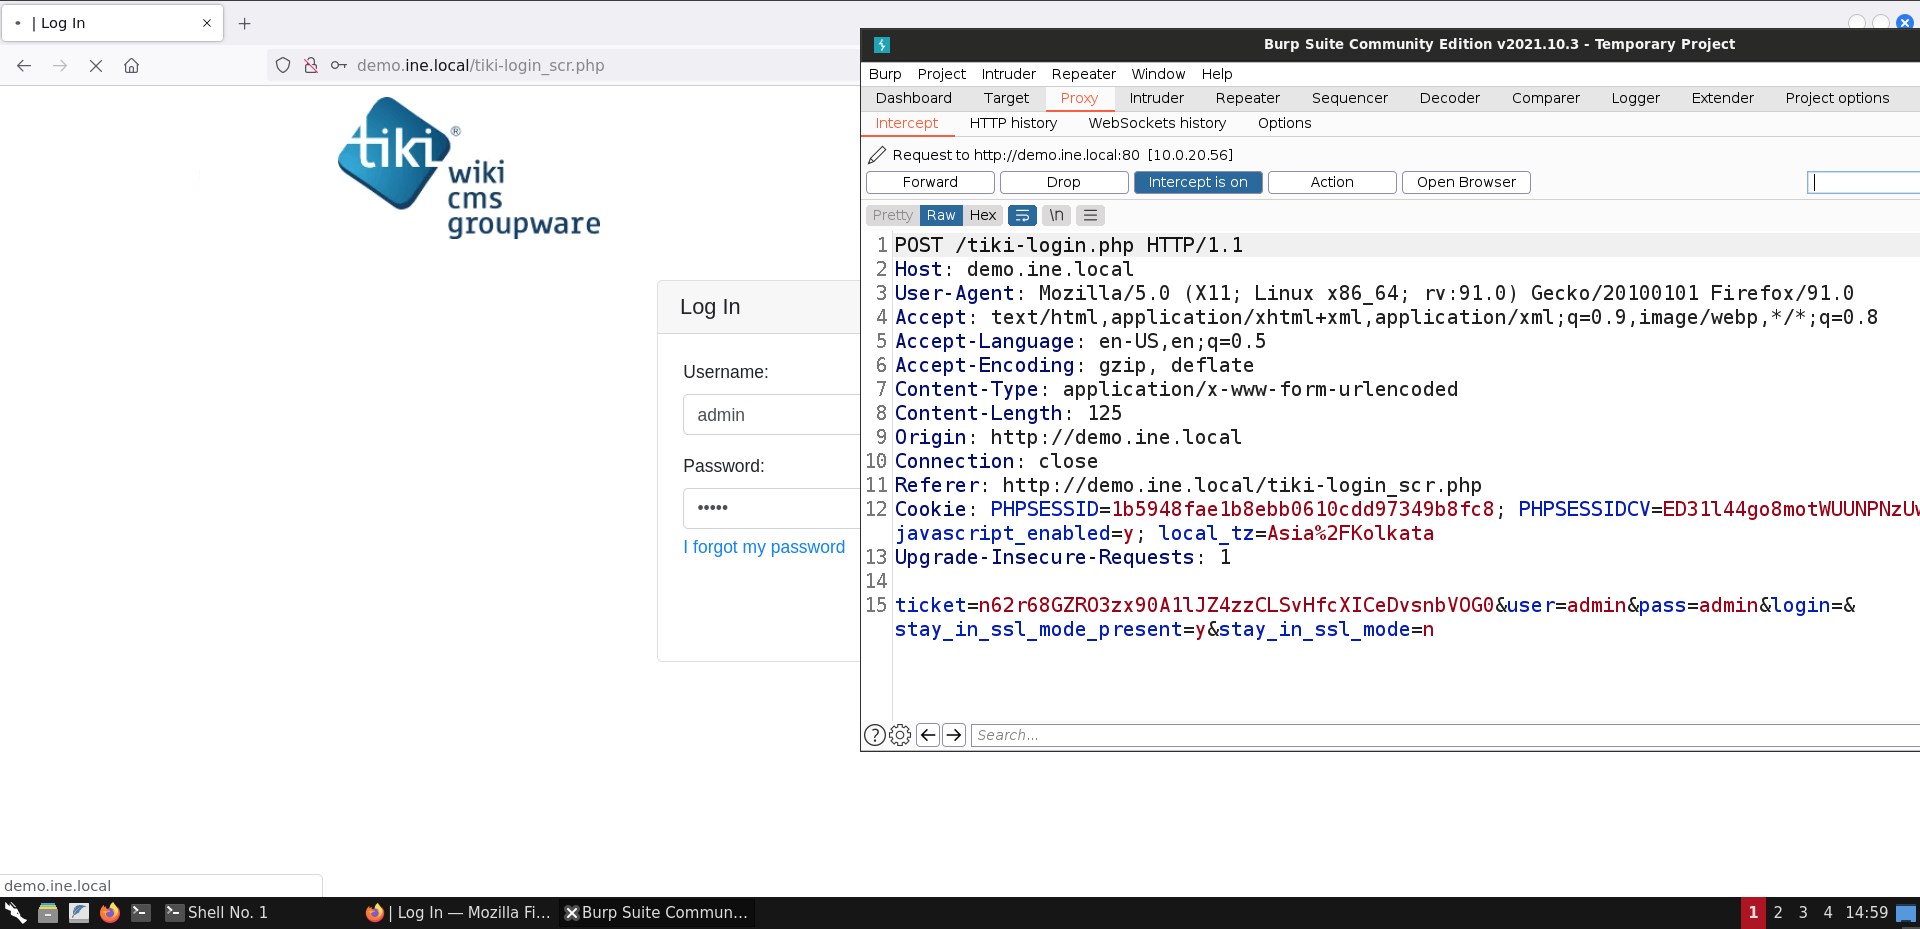1920x929 pixels.
Task: Forward the intercepted request
Action: [x=929, y=182]
